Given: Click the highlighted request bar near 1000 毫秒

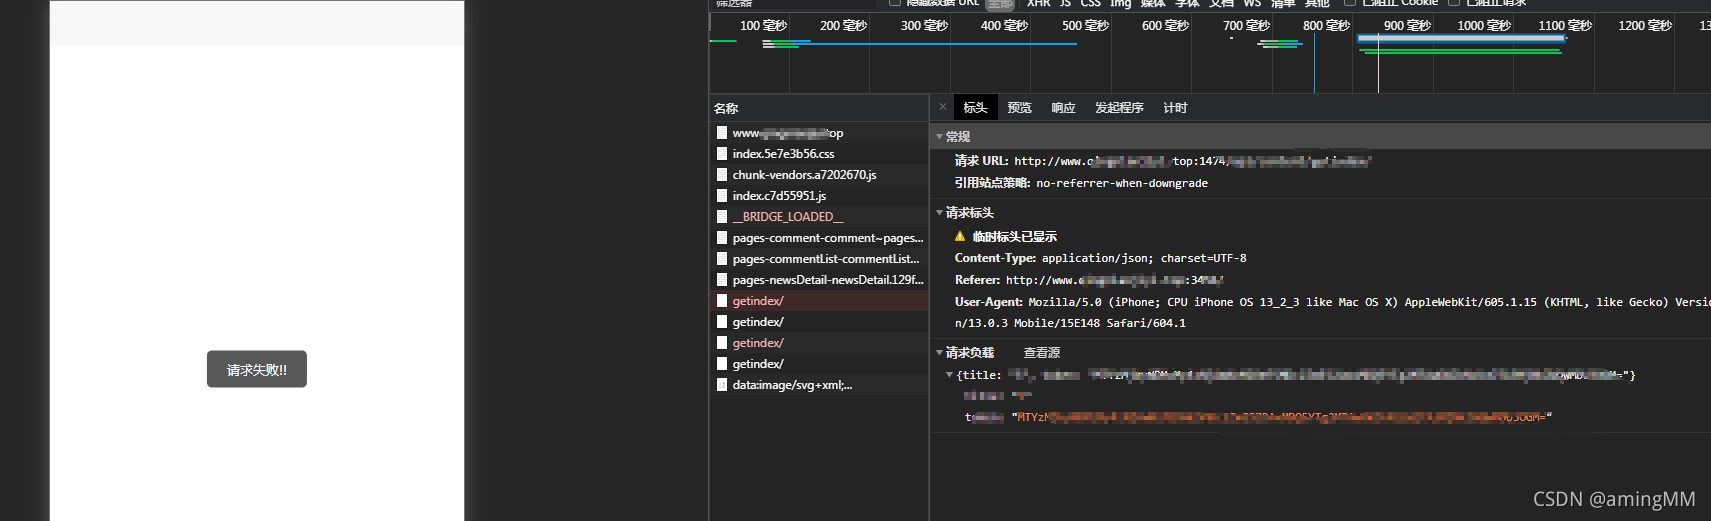Looking at the screenshot, I should (x=1460, y=39).
